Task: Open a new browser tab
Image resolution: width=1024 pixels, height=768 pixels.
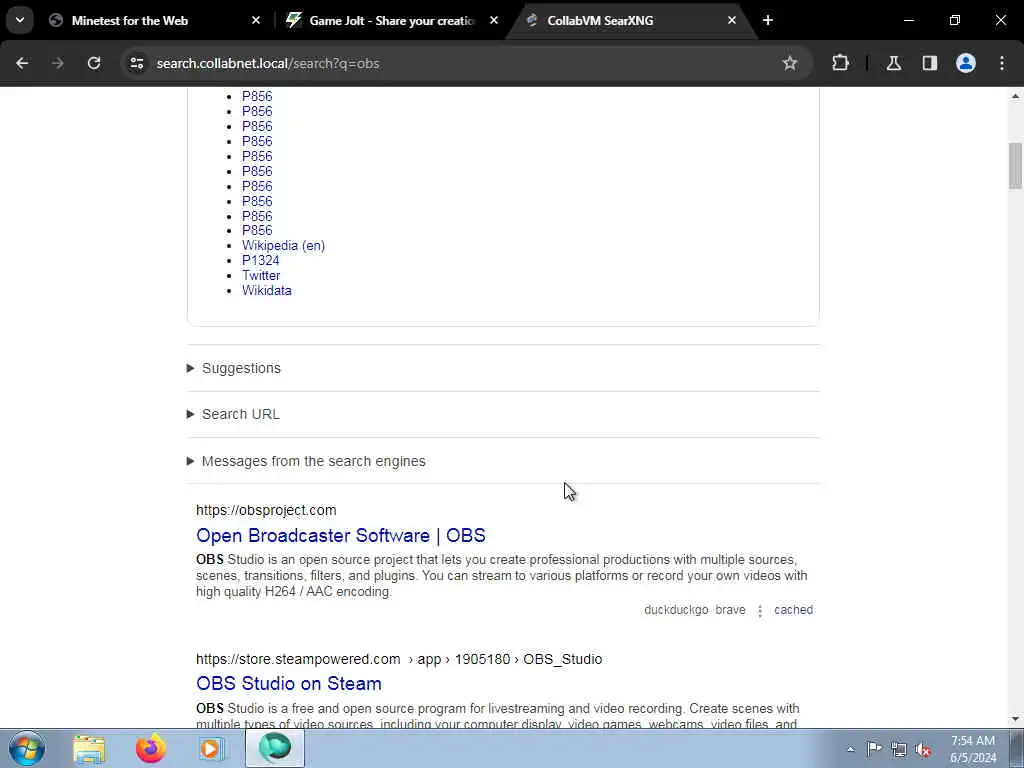Action: coord(768,20)
